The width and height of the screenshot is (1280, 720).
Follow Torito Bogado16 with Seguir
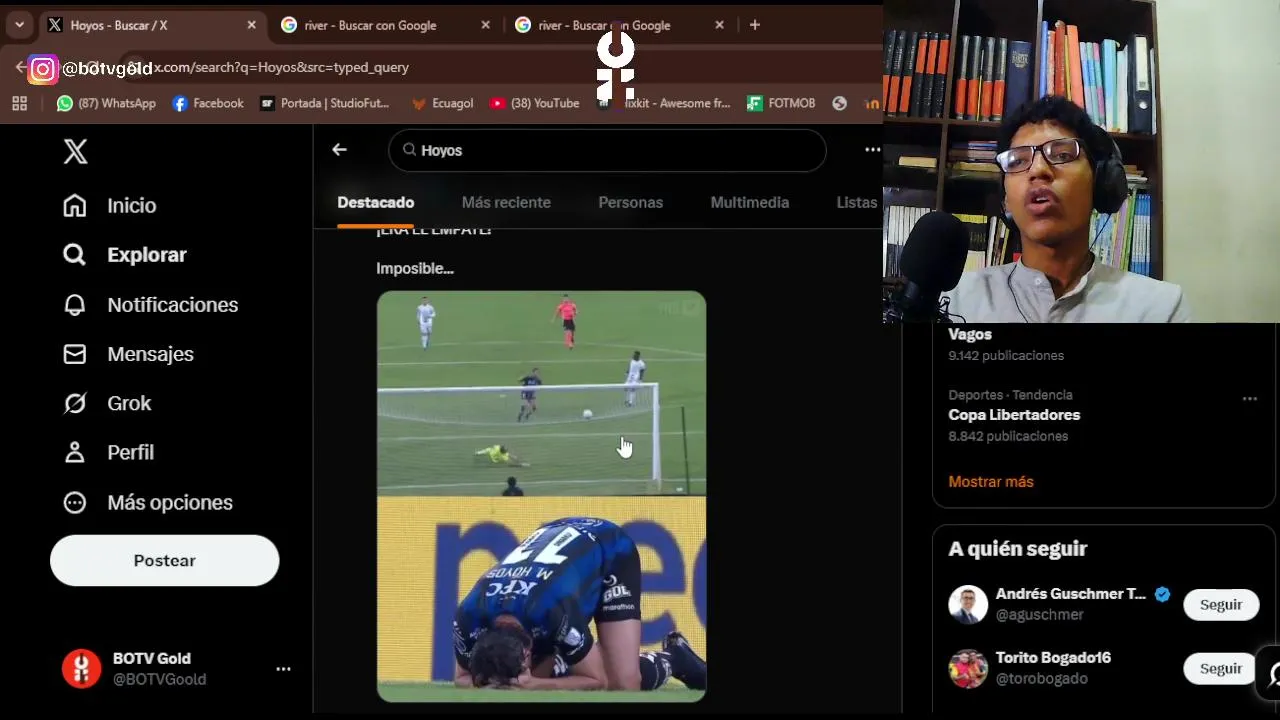[1221, 669]
